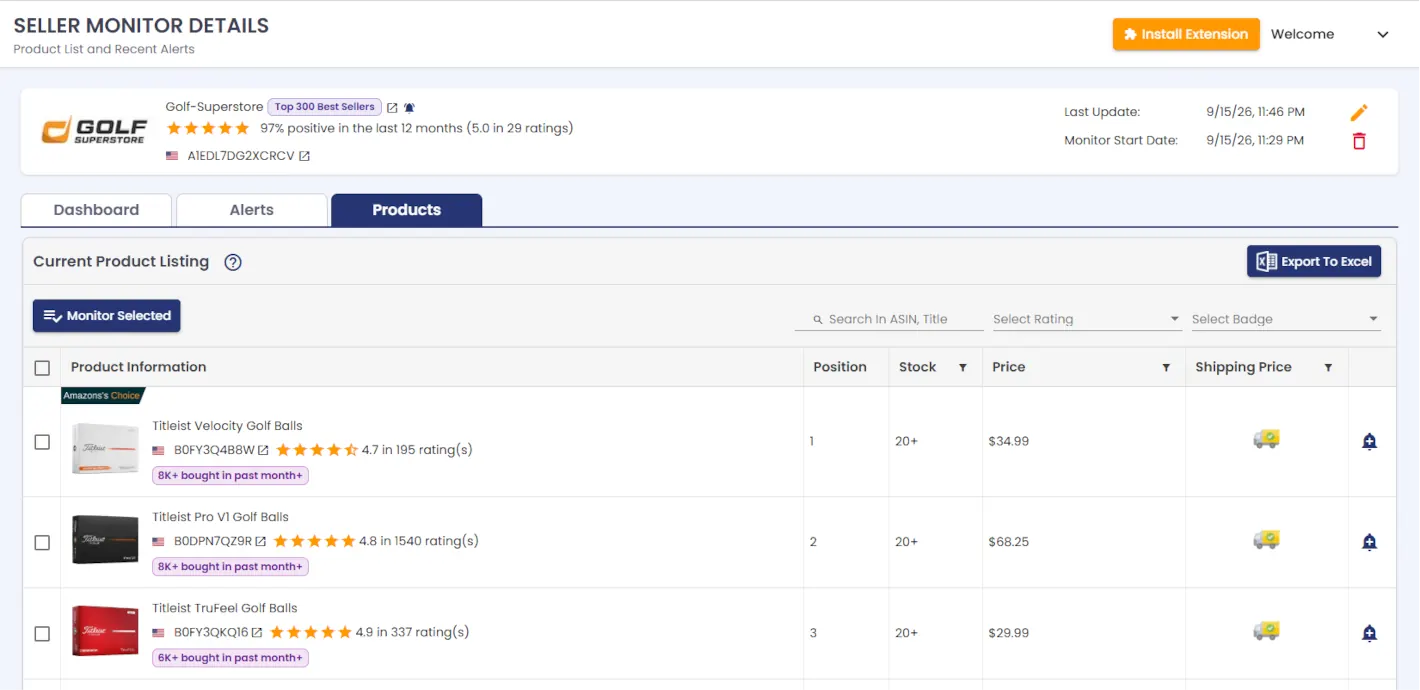Click the price $34.99
1420x690 pixels.
1008,441
